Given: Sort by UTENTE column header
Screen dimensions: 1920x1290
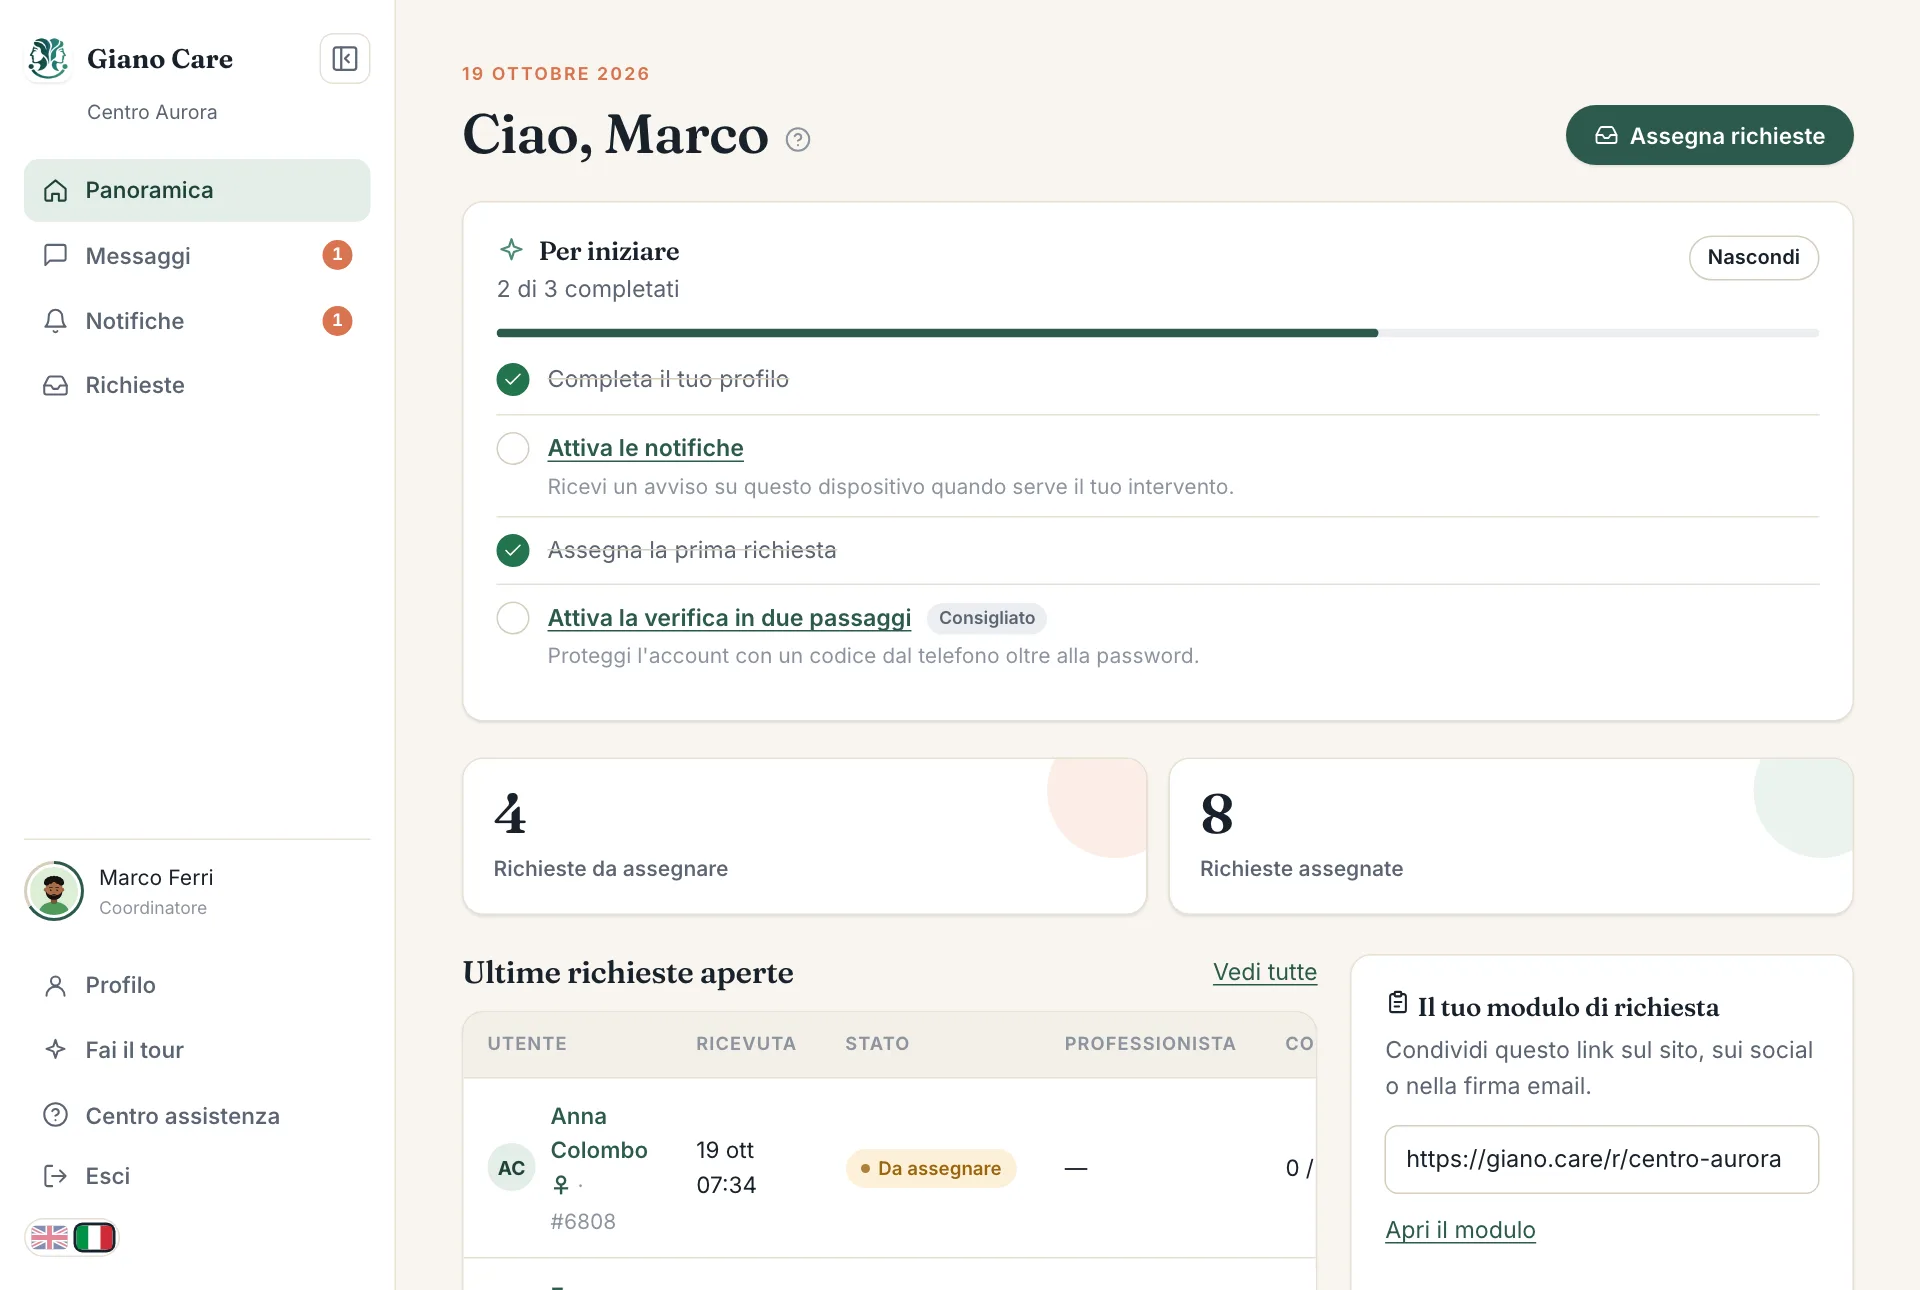Looking at the screenshot, I should pos(527,1044).
